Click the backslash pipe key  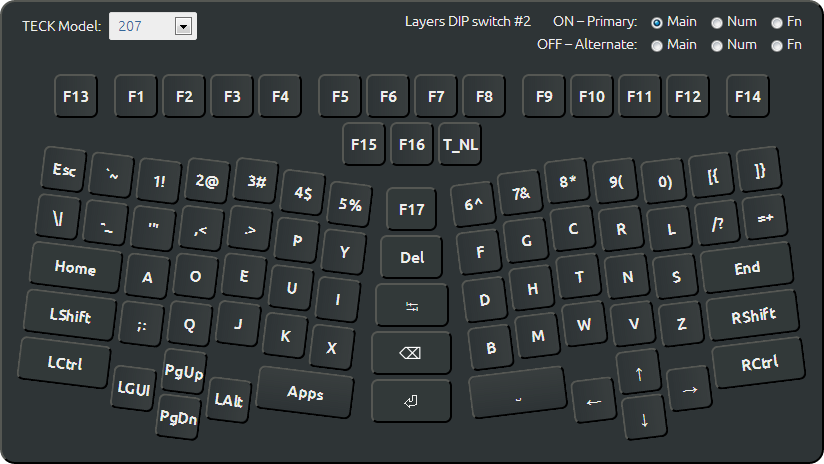pos(58,217)
